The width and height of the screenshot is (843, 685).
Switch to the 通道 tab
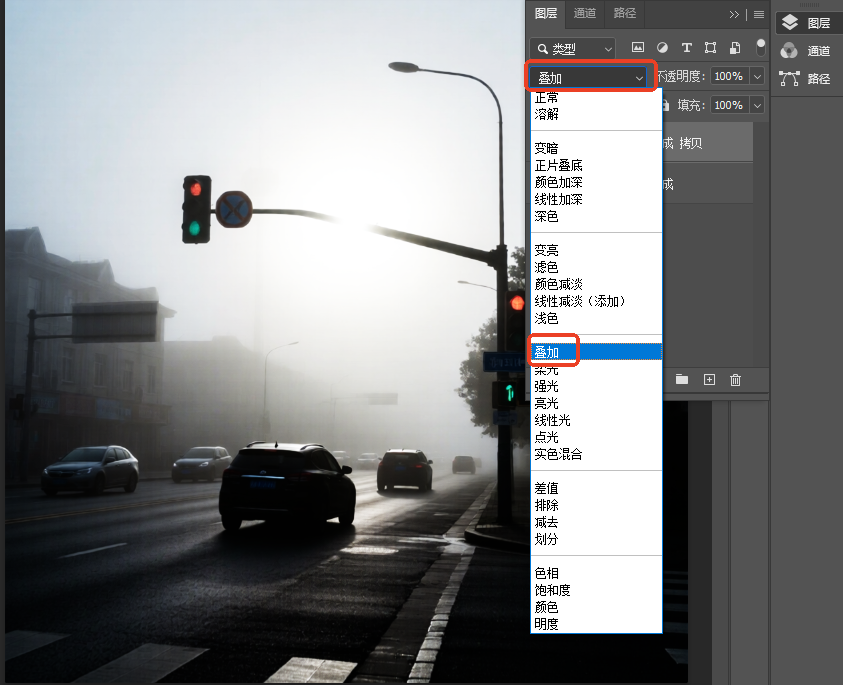584,13
